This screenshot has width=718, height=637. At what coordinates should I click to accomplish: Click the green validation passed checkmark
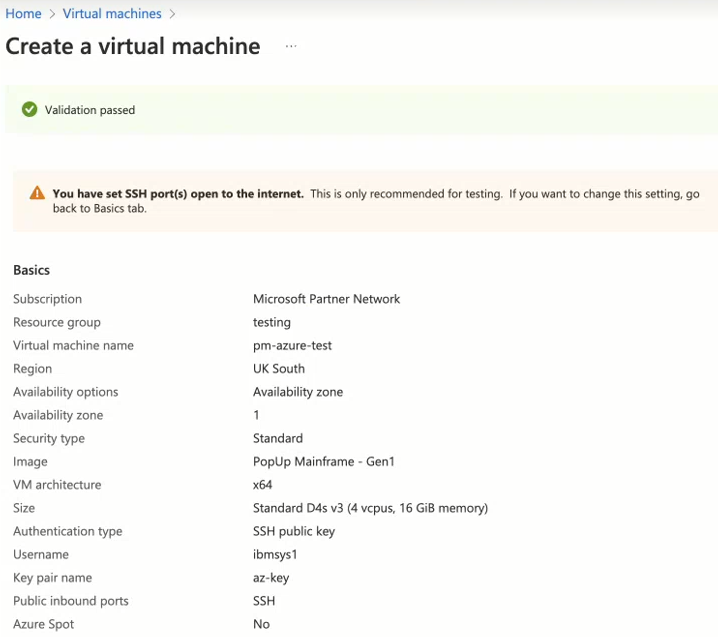tap(30, 109)
